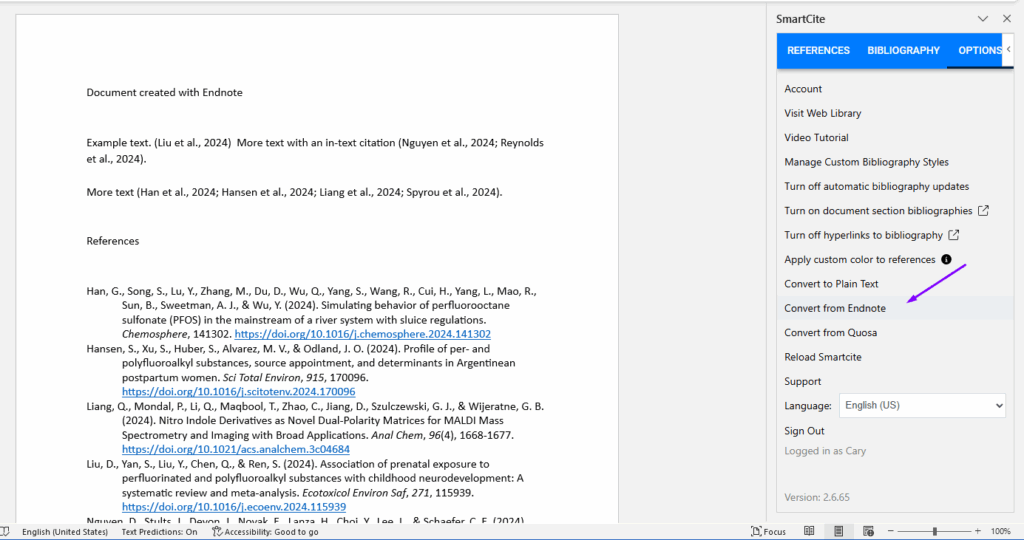Viewport: 1024px width, 540px height.
Task: Select the Print Layout view icon
Action: tap(838, 531)
